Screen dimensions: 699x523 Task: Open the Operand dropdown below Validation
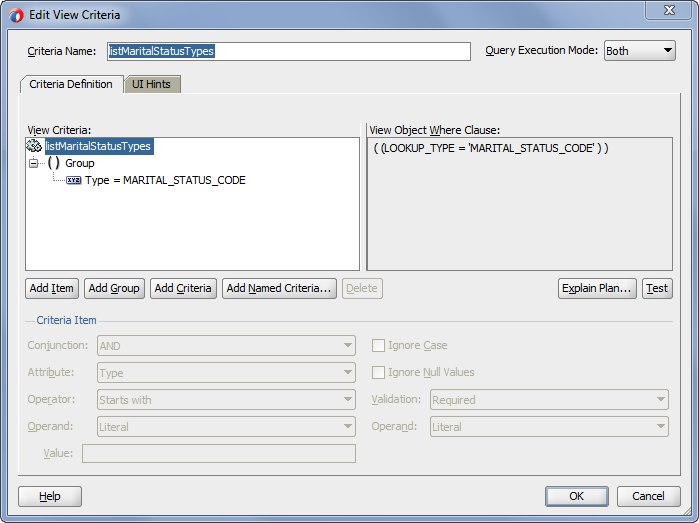[549, 427]
